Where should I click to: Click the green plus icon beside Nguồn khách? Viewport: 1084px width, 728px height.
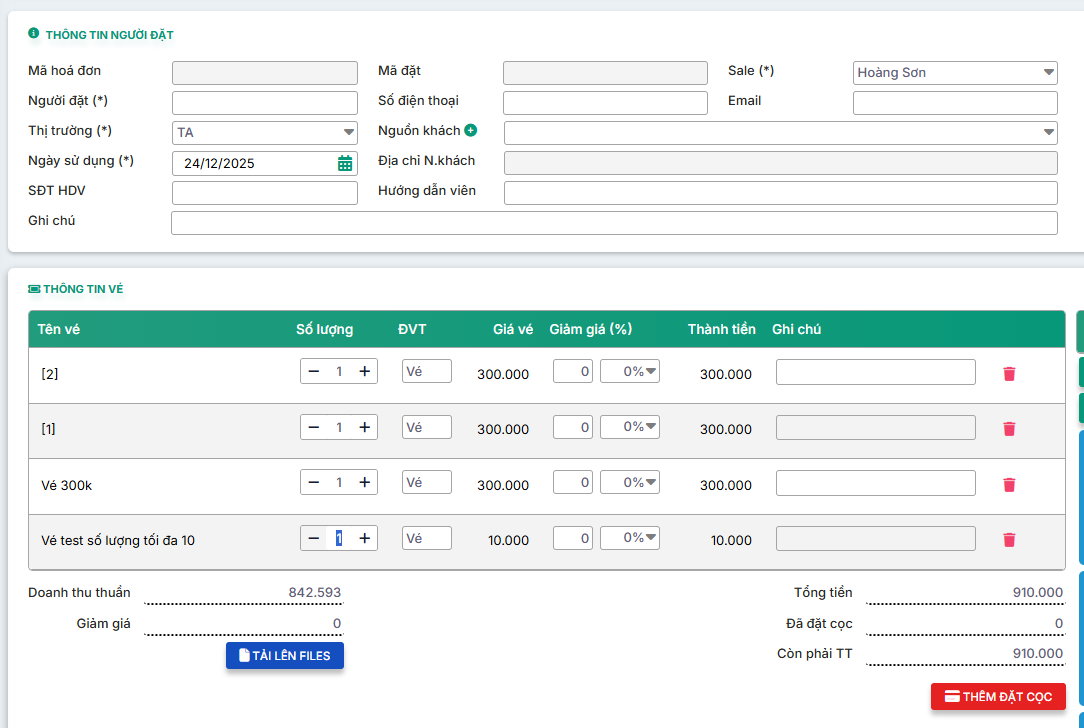[x=470, y=131]
